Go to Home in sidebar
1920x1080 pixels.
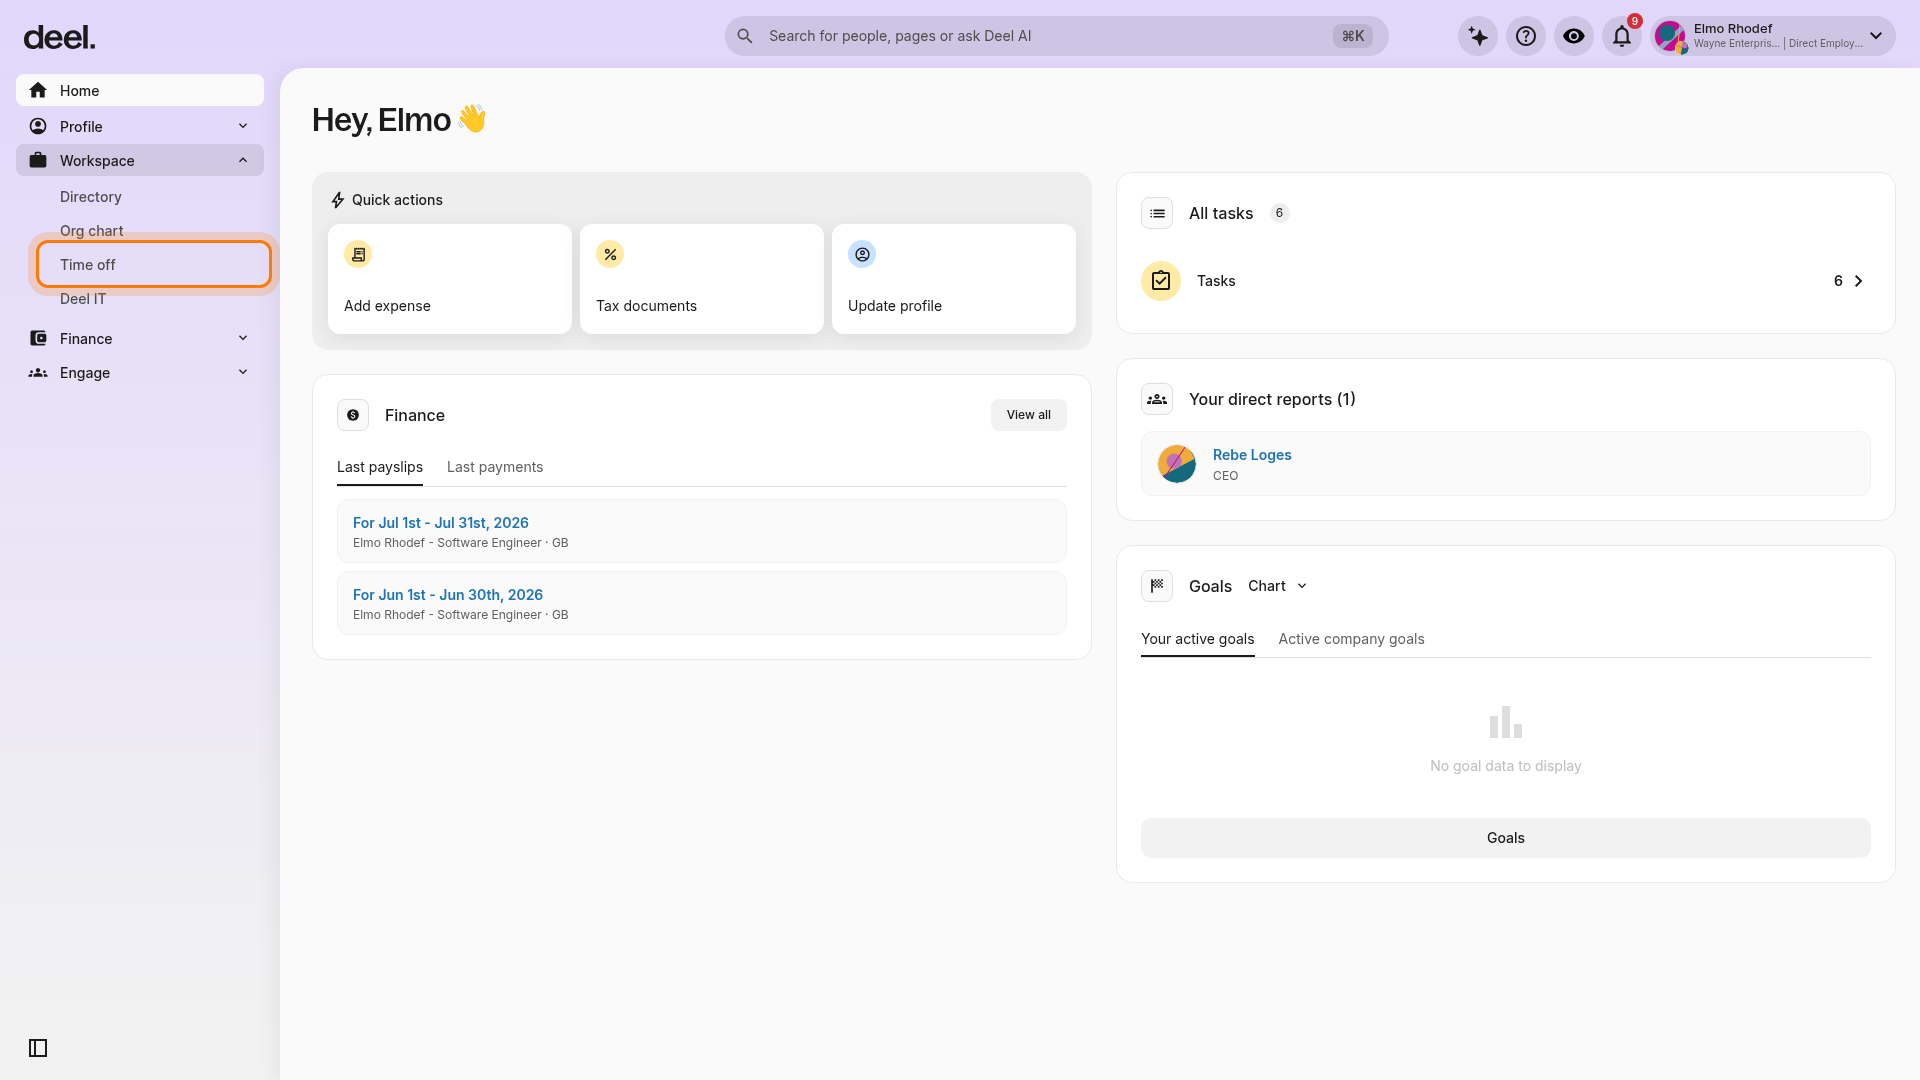[140, 90]
